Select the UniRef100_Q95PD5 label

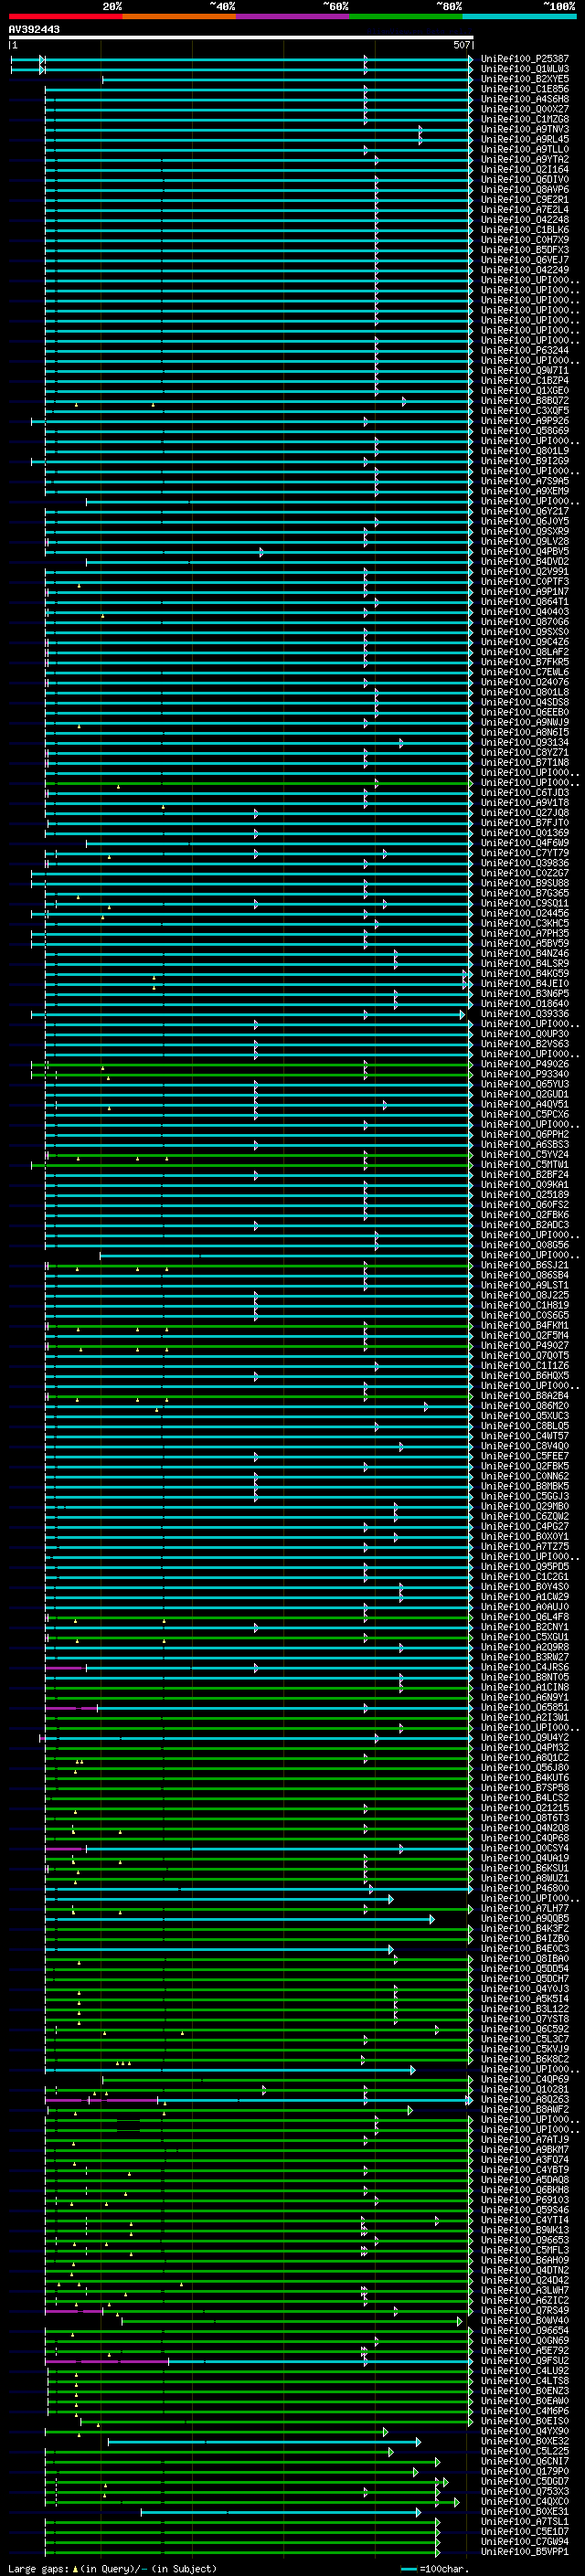[x=525, y=1567]
